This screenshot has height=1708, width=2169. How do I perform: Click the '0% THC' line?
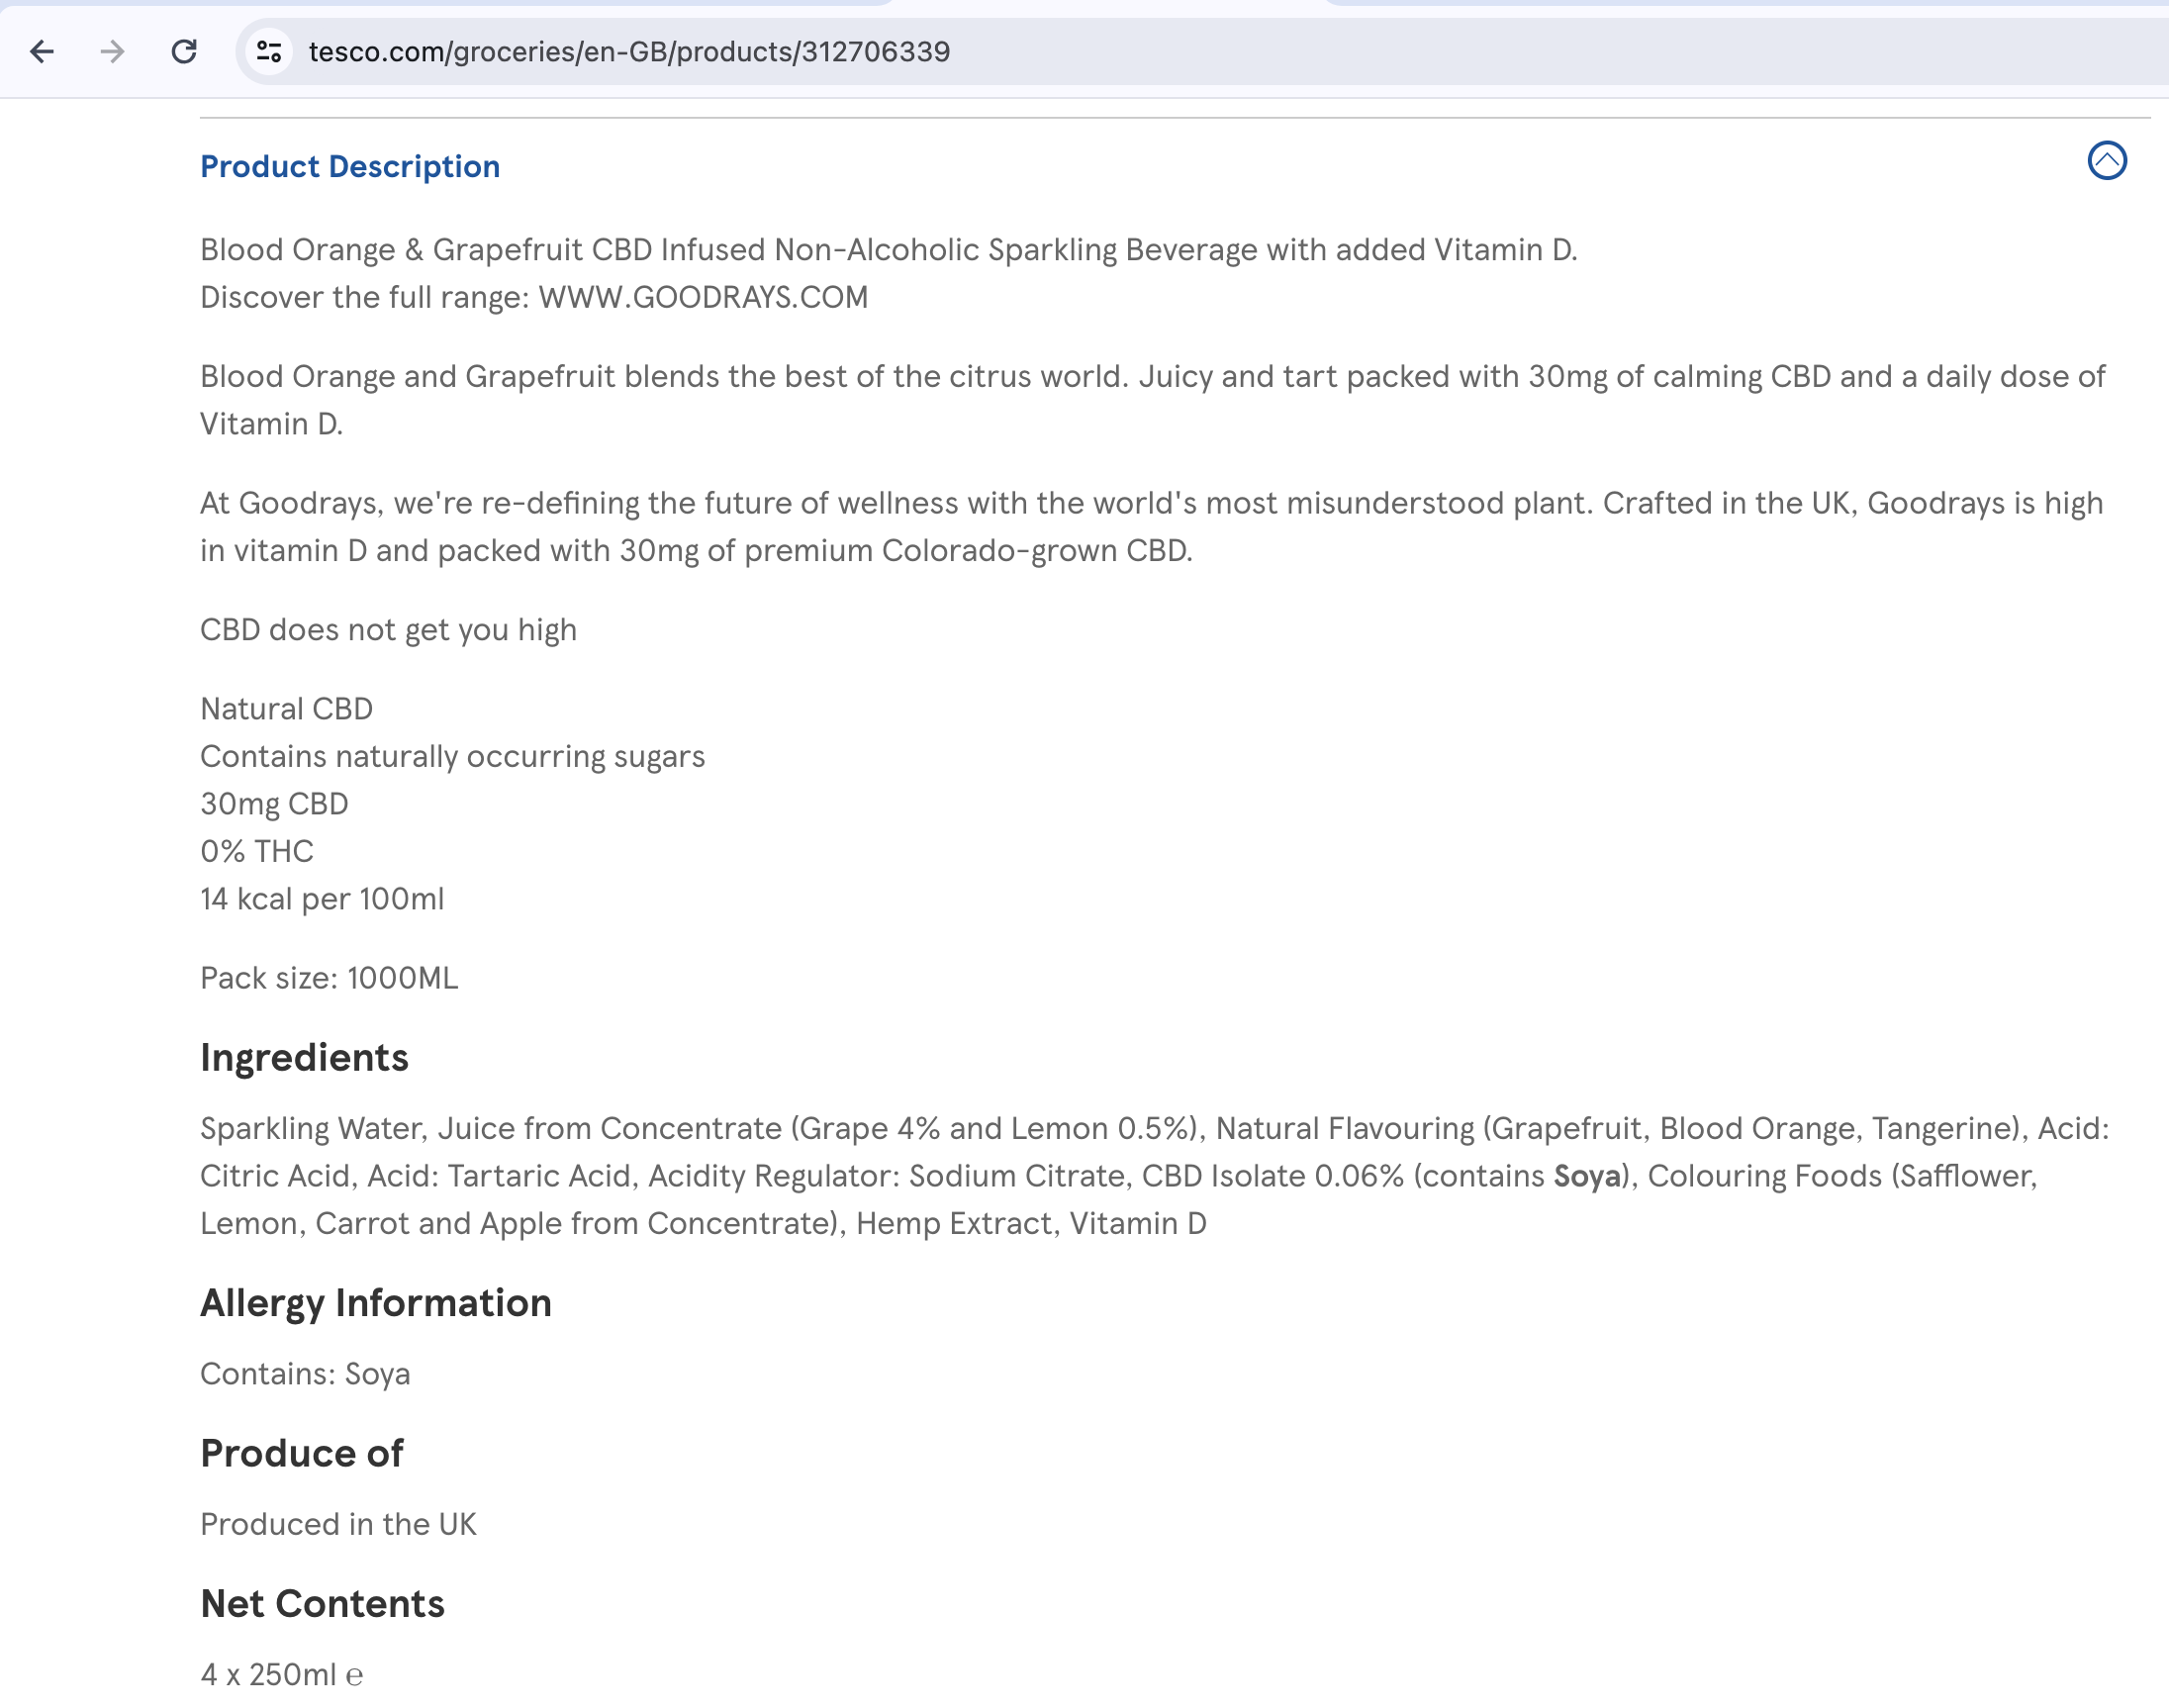pyautogui.click(x=257, y=851)
